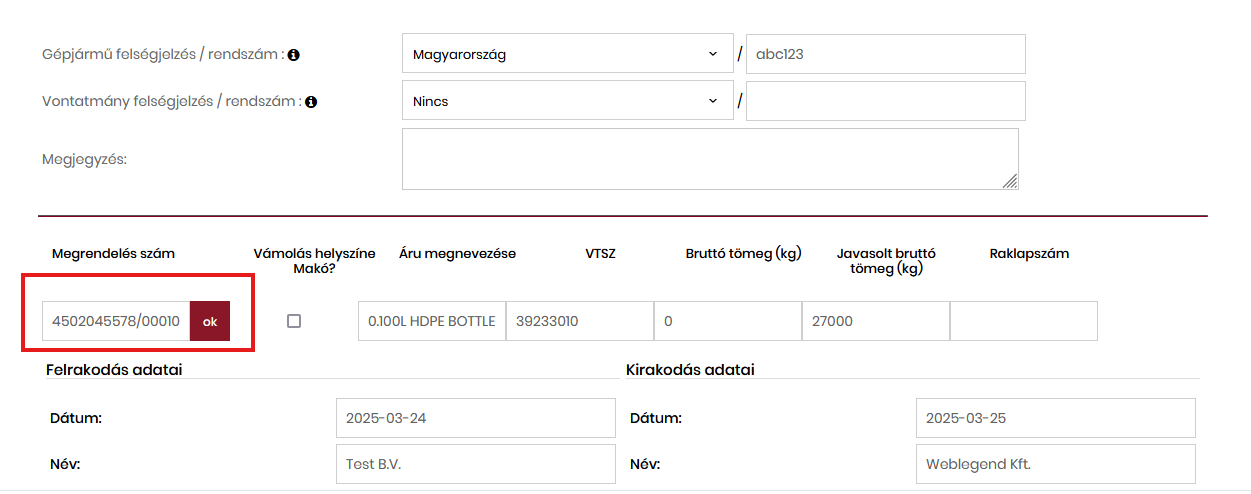Focus the empty Raklapszám field
The height and width of the screenshot is (494, 1251).
1023,321
